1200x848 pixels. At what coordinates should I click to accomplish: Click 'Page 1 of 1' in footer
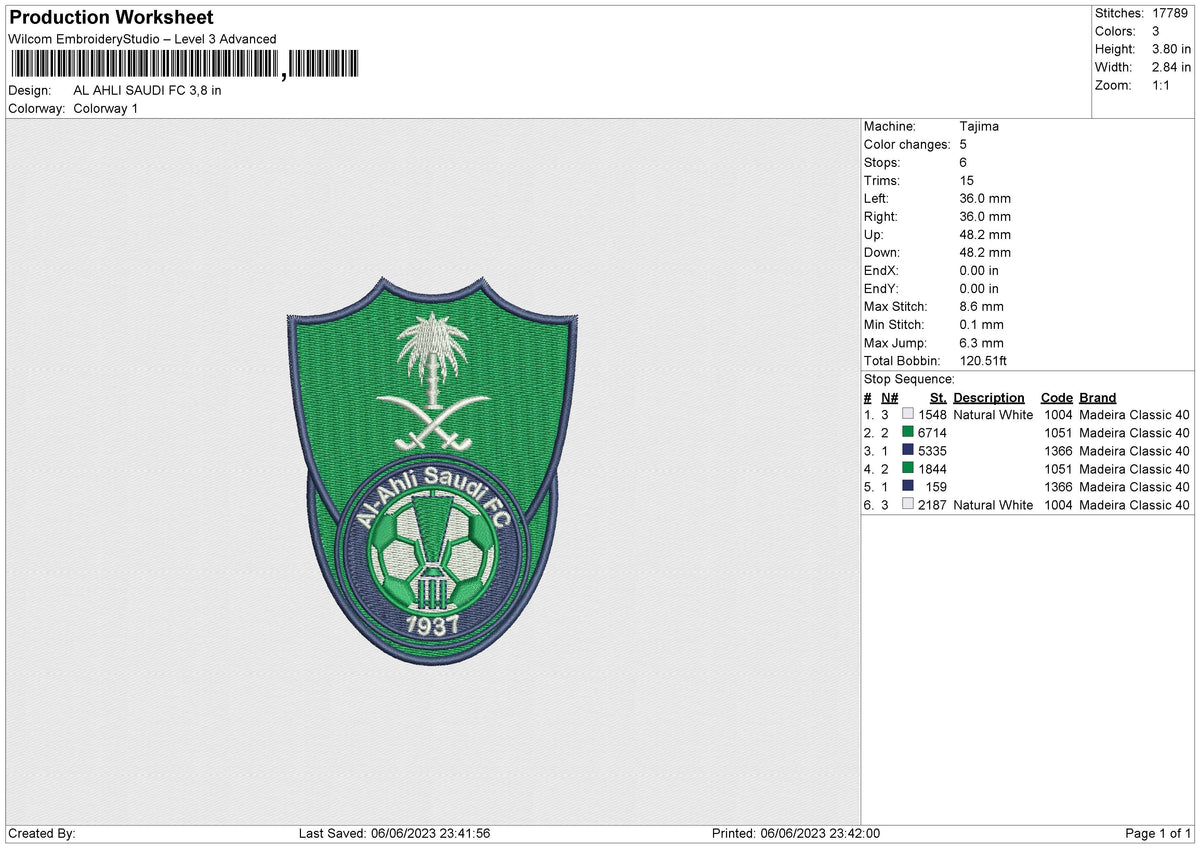pos(1159,833)
